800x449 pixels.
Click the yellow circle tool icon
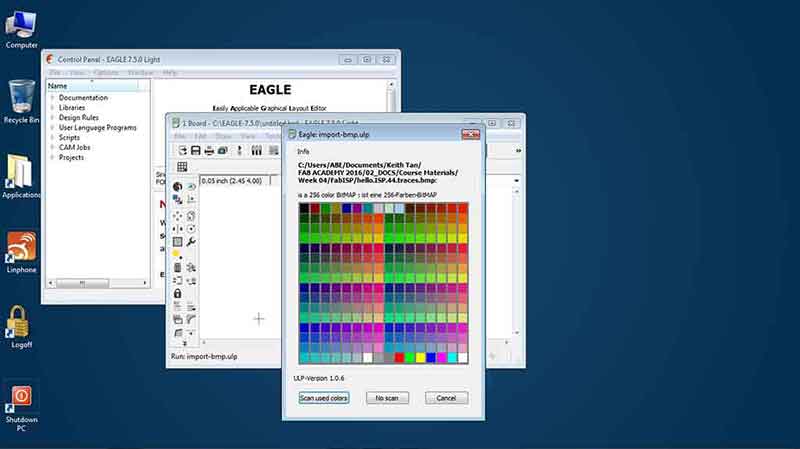tap(177, 254)
